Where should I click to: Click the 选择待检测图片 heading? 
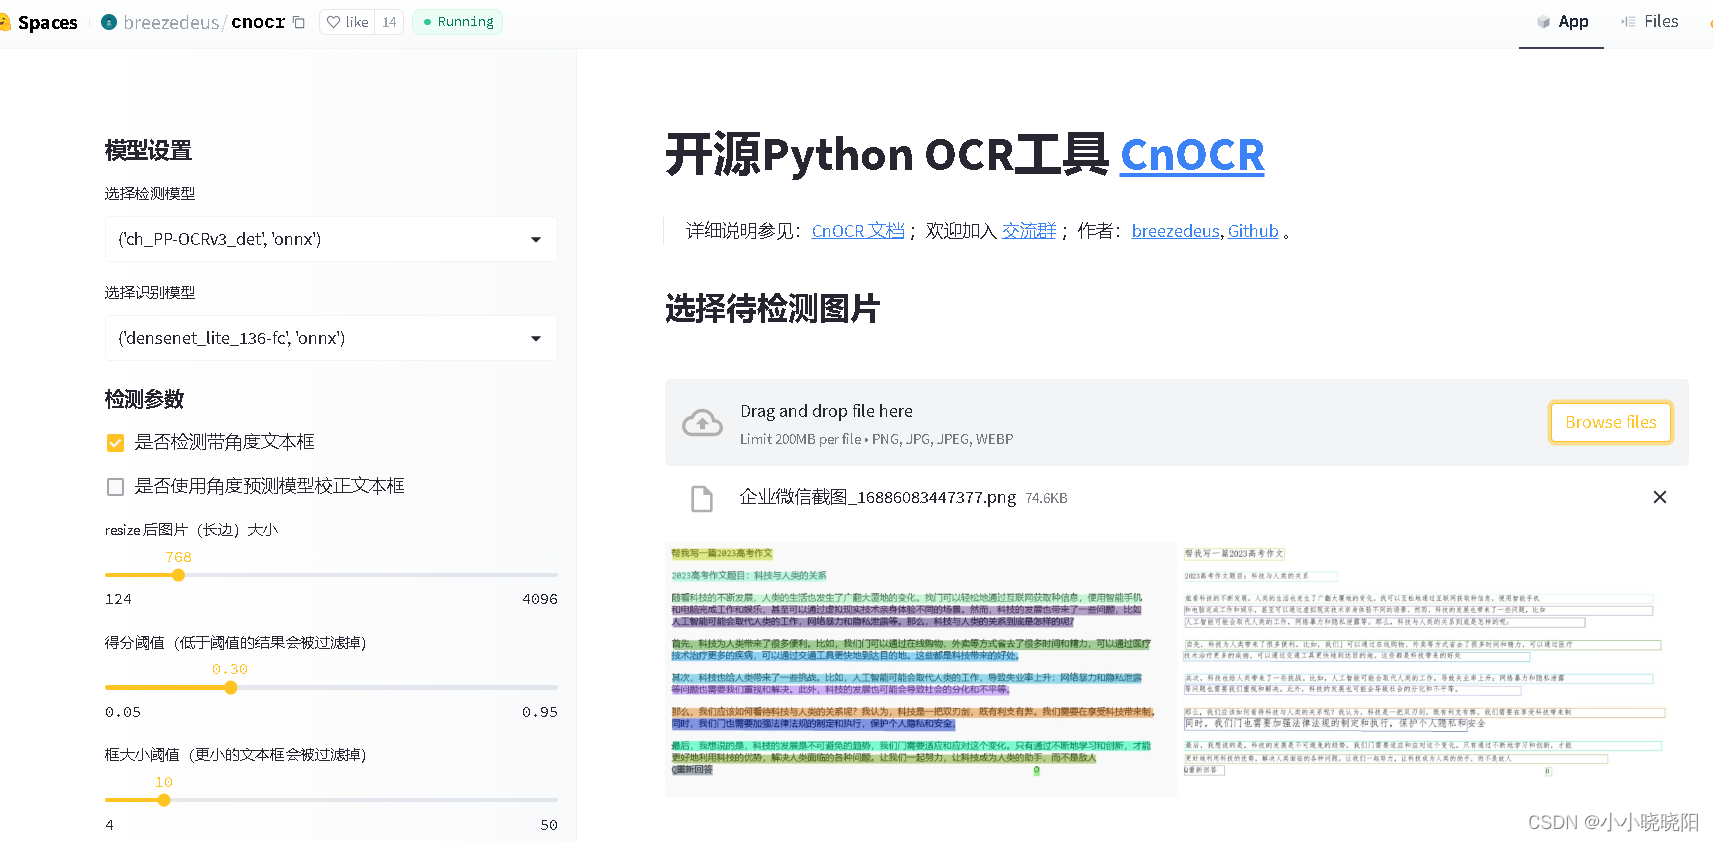click(772, 309)
